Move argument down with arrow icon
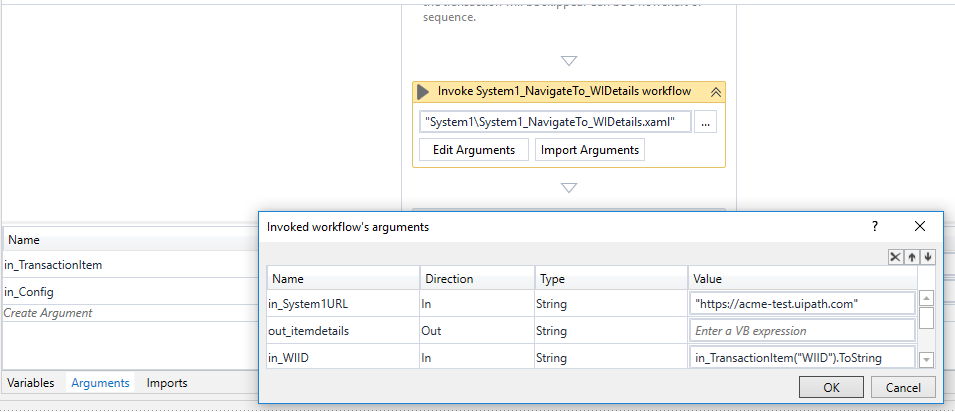The image size is (955, 412). [928, 257]
